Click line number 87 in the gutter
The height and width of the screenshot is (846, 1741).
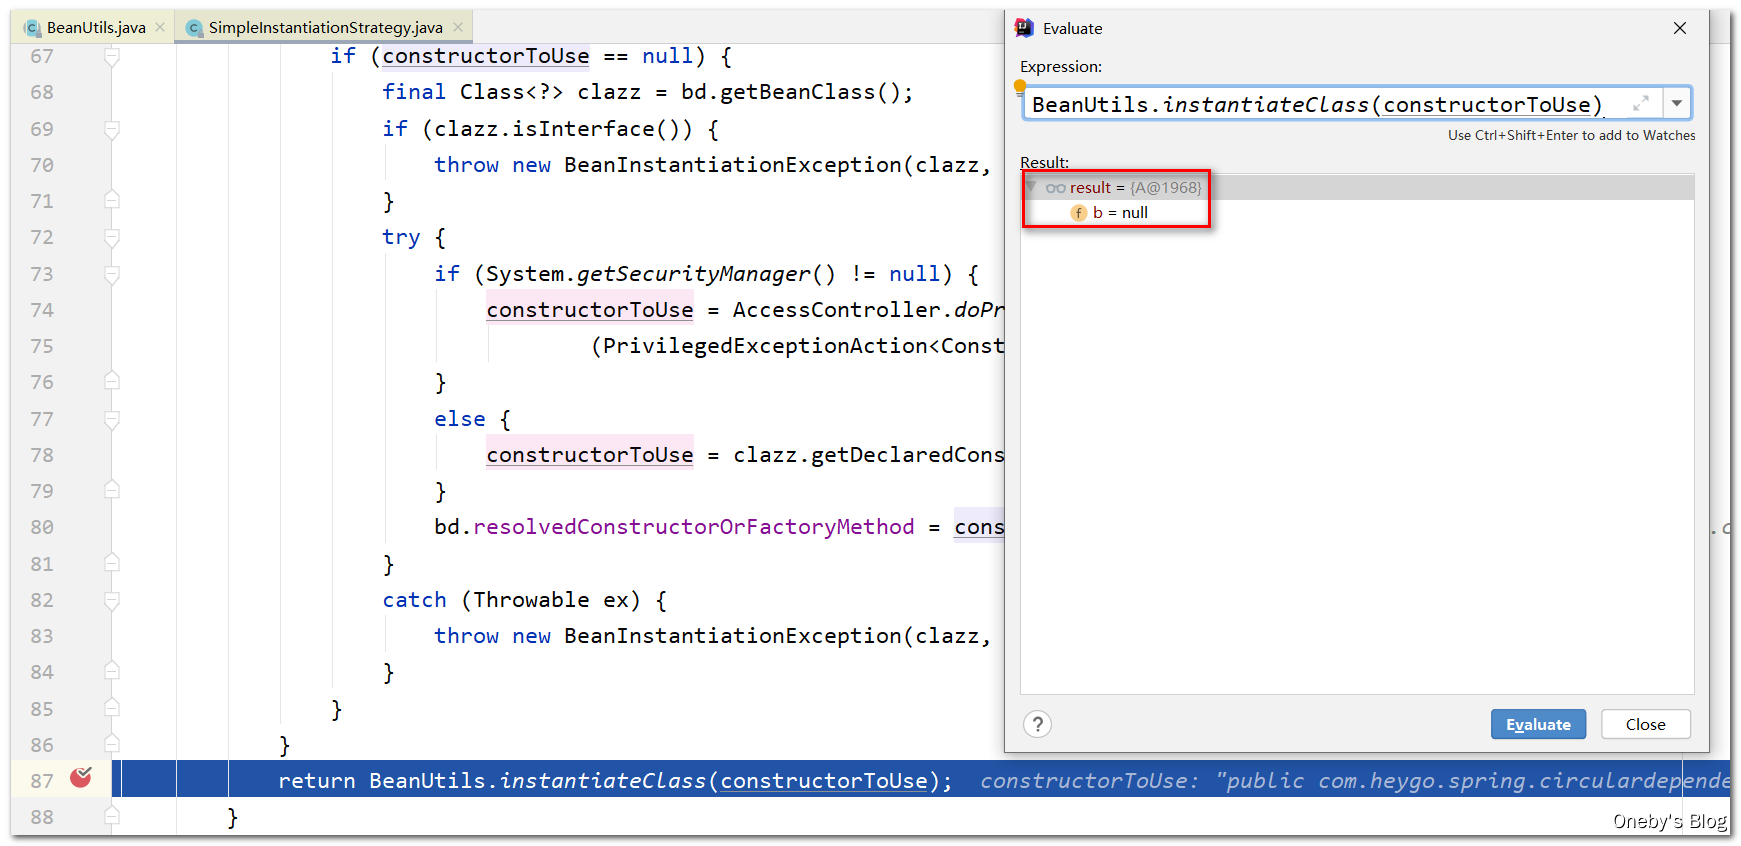pos(42,781)
